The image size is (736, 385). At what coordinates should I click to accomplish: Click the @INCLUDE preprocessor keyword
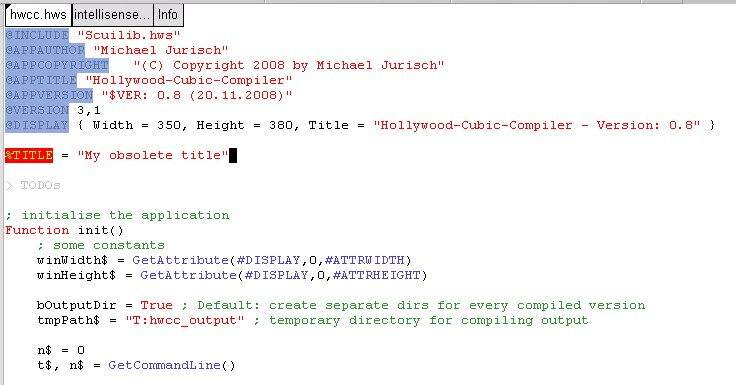click(x=37, y=35)
